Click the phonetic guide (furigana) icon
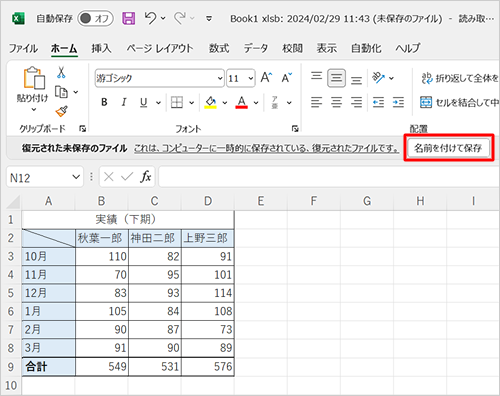Screen dimensions: 500x396 (275, 102)
